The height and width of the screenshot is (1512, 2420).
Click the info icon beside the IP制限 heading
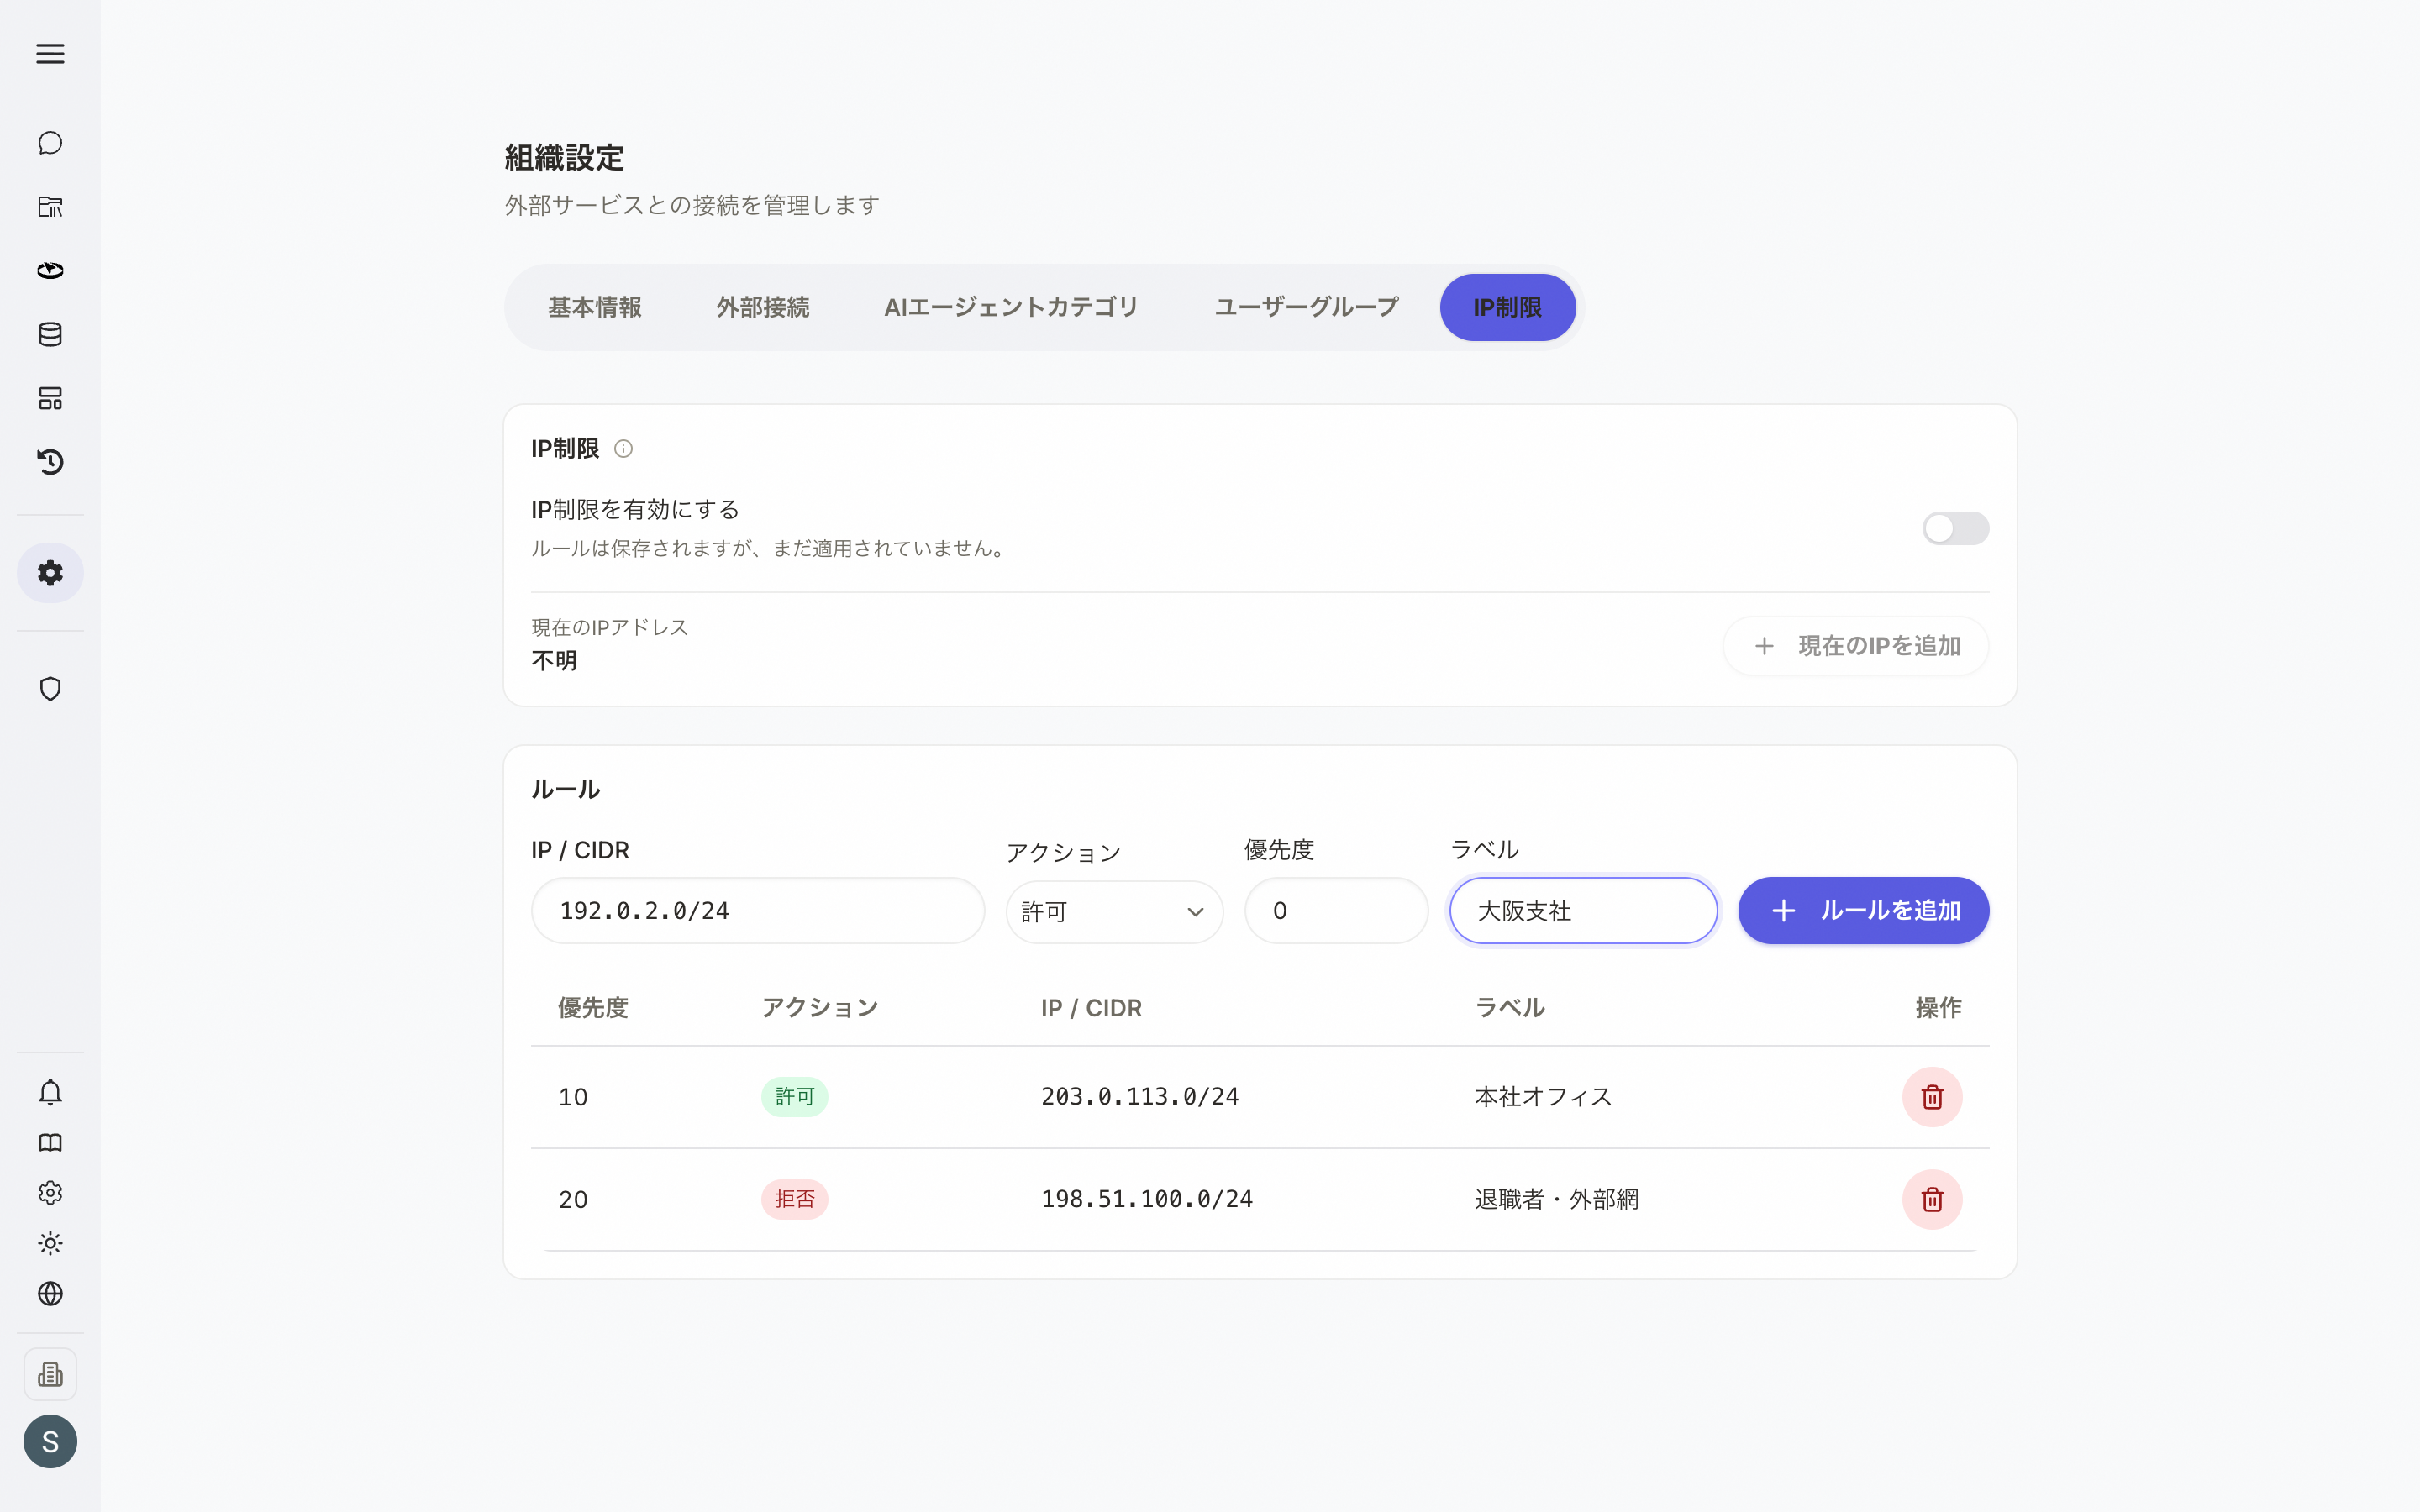623,449
